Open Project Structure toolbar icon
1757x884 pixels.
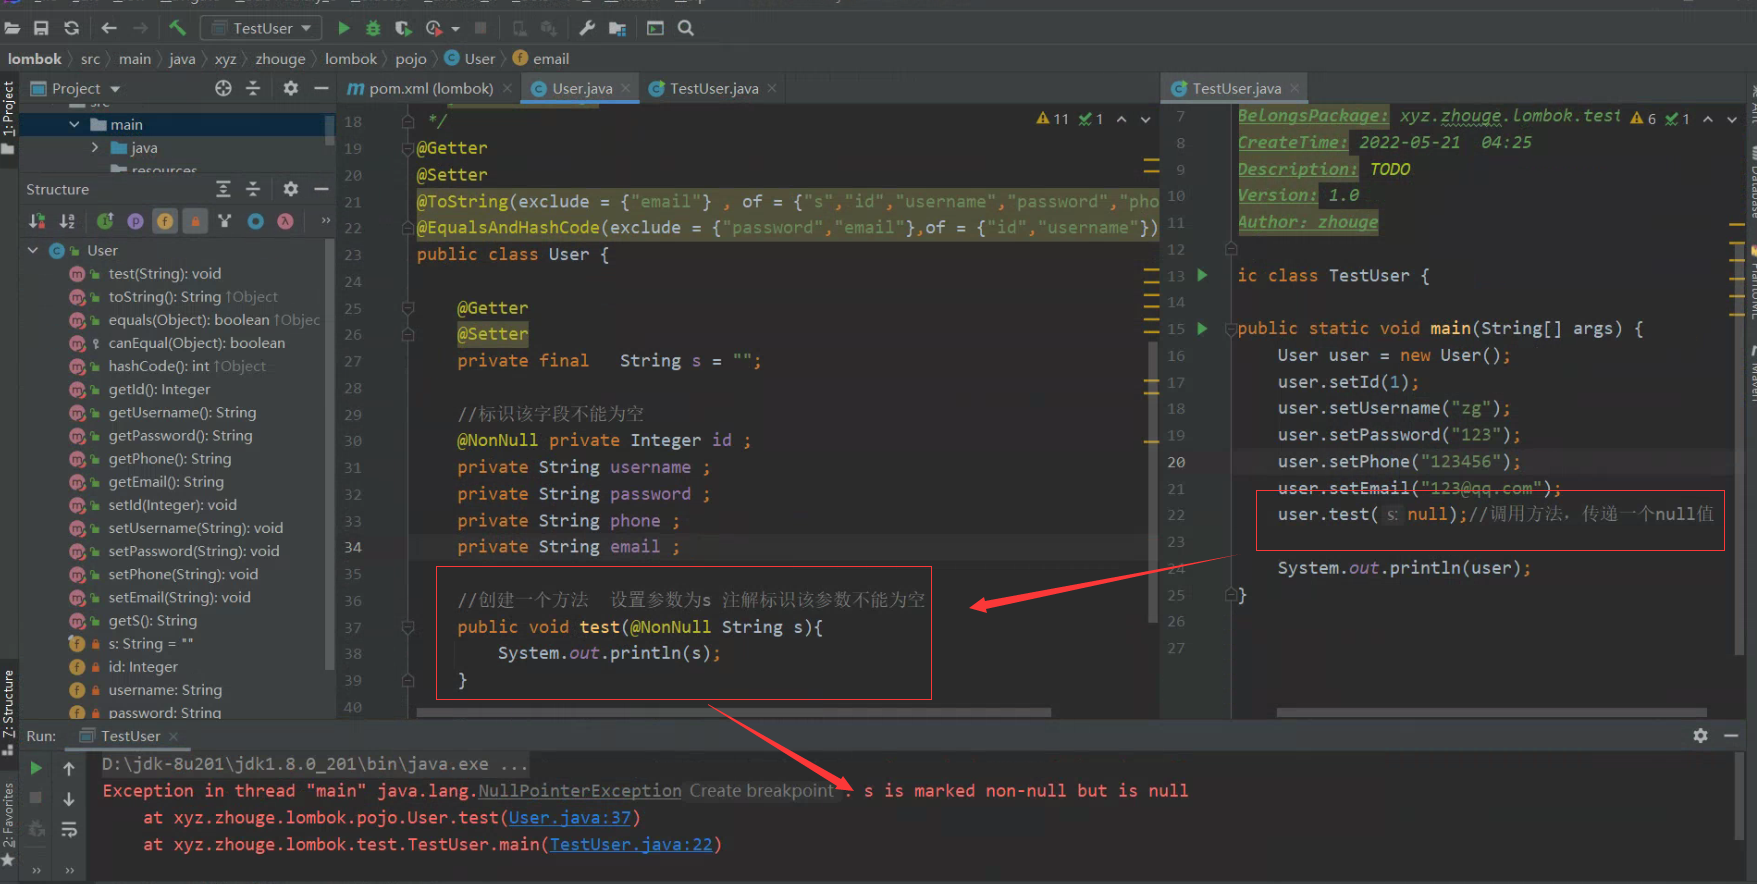coord(617,28)
